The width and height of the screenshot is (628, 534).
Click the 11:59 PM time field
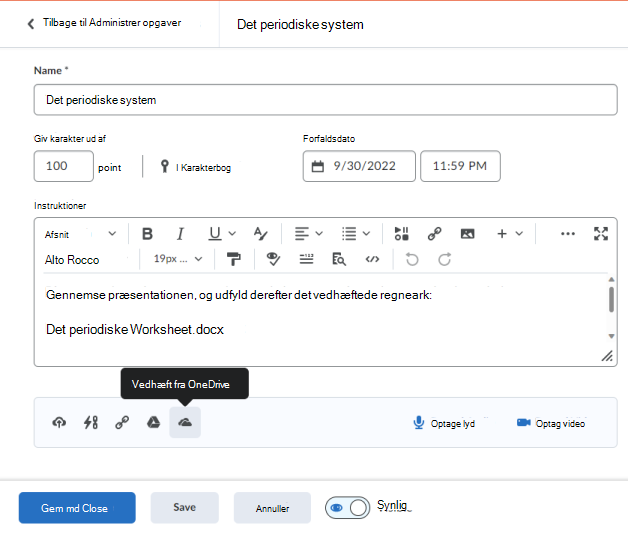tap(460, 166)
